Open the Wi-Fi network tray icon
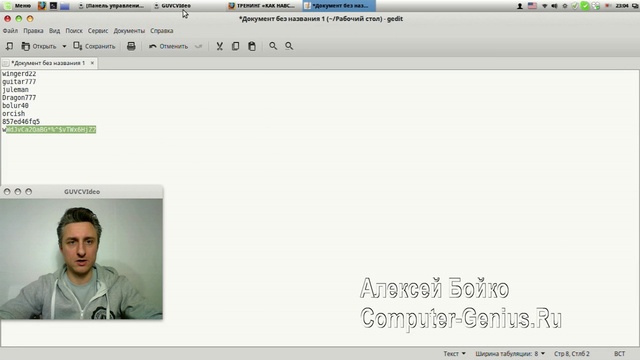Viewport: 640px width, 360px height. tap(544, 6)
